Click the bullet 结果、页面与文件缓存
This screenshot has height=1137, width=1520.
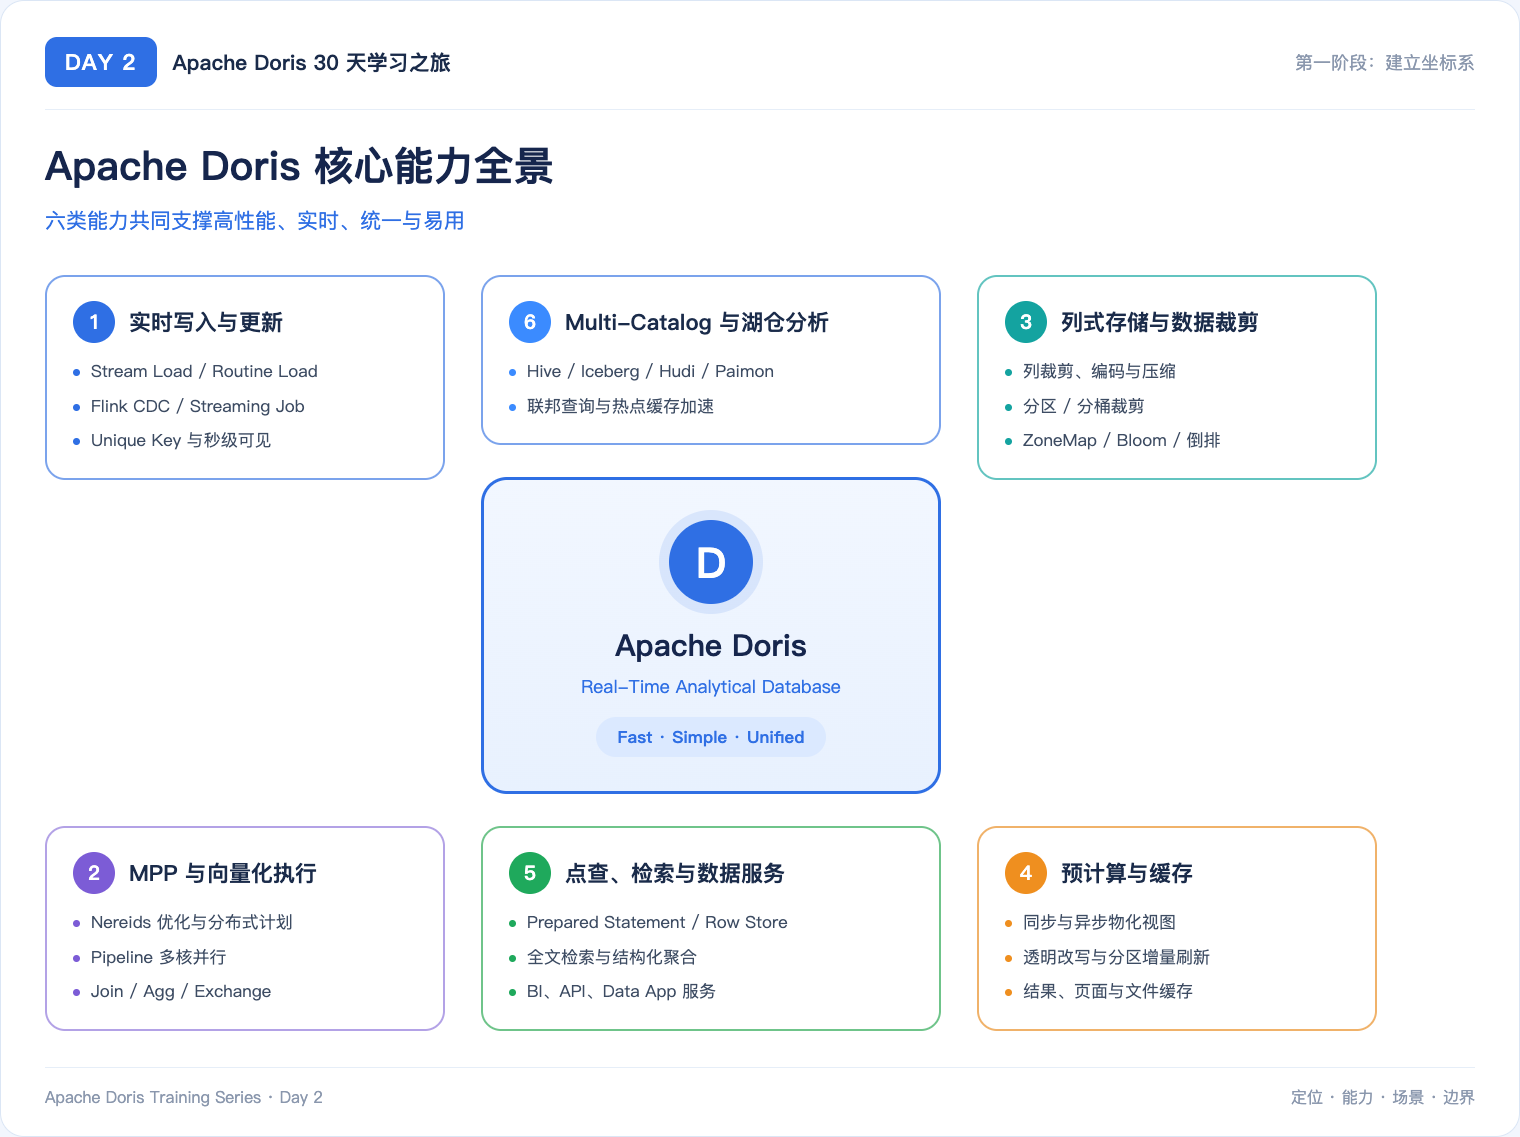click(x=1108, y=991)
